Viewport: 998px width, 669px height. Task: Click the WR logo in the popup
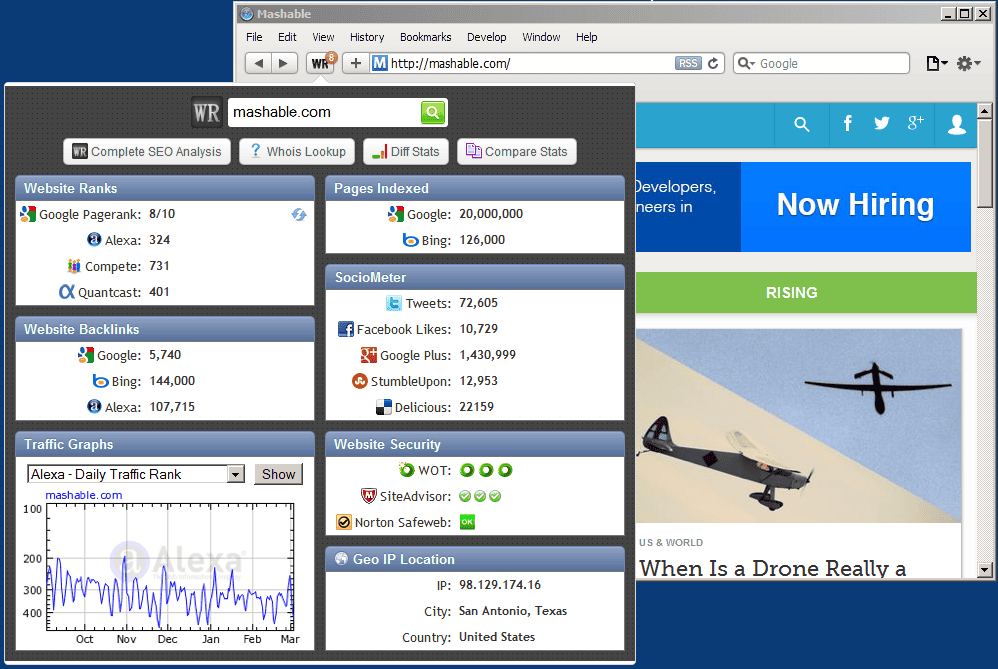[207, 113]
